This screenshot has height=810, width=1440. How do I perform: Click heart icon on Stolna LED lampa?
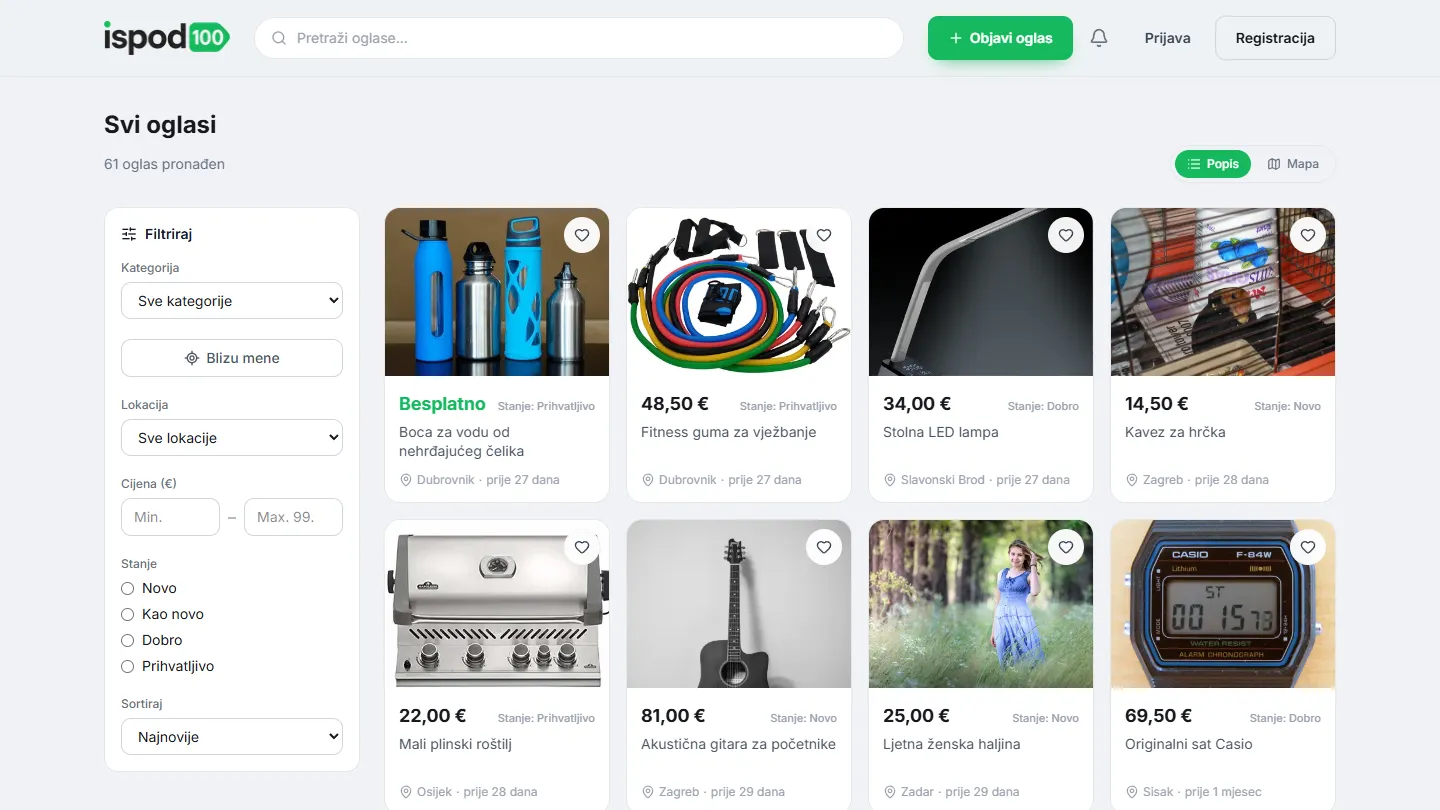click(x=1066, y=236)
